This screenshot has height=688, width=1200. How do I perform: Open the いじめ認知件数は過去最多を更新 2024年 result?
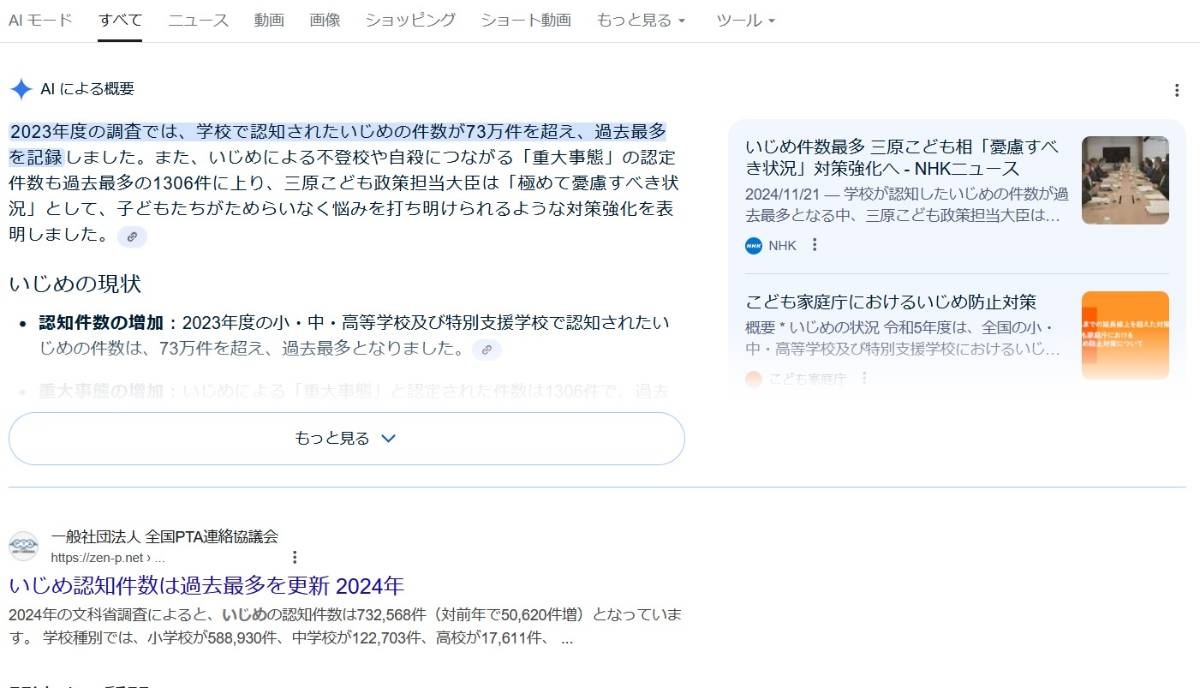pyautogui.click(x=206, y=586)
